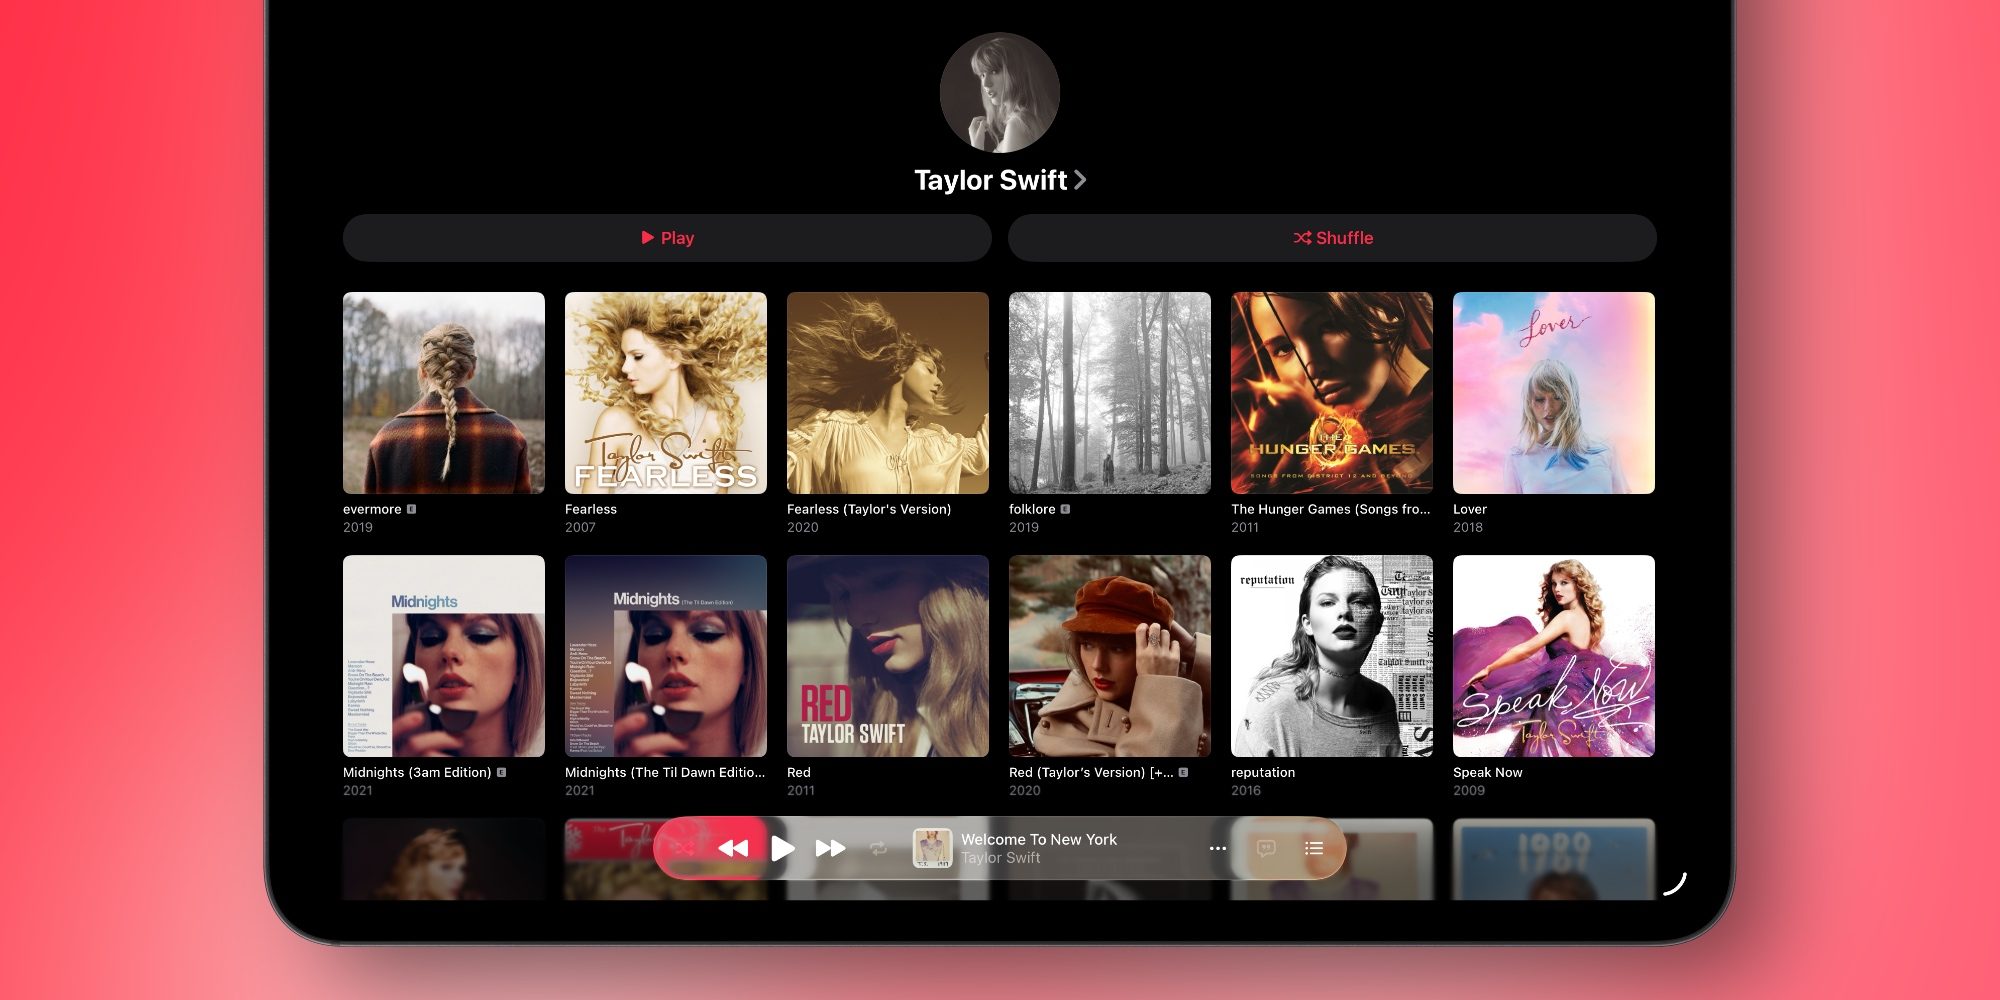Open the reputation album cover
The width and height of the screenshot is (2000, 1000).
point(1332,656)
